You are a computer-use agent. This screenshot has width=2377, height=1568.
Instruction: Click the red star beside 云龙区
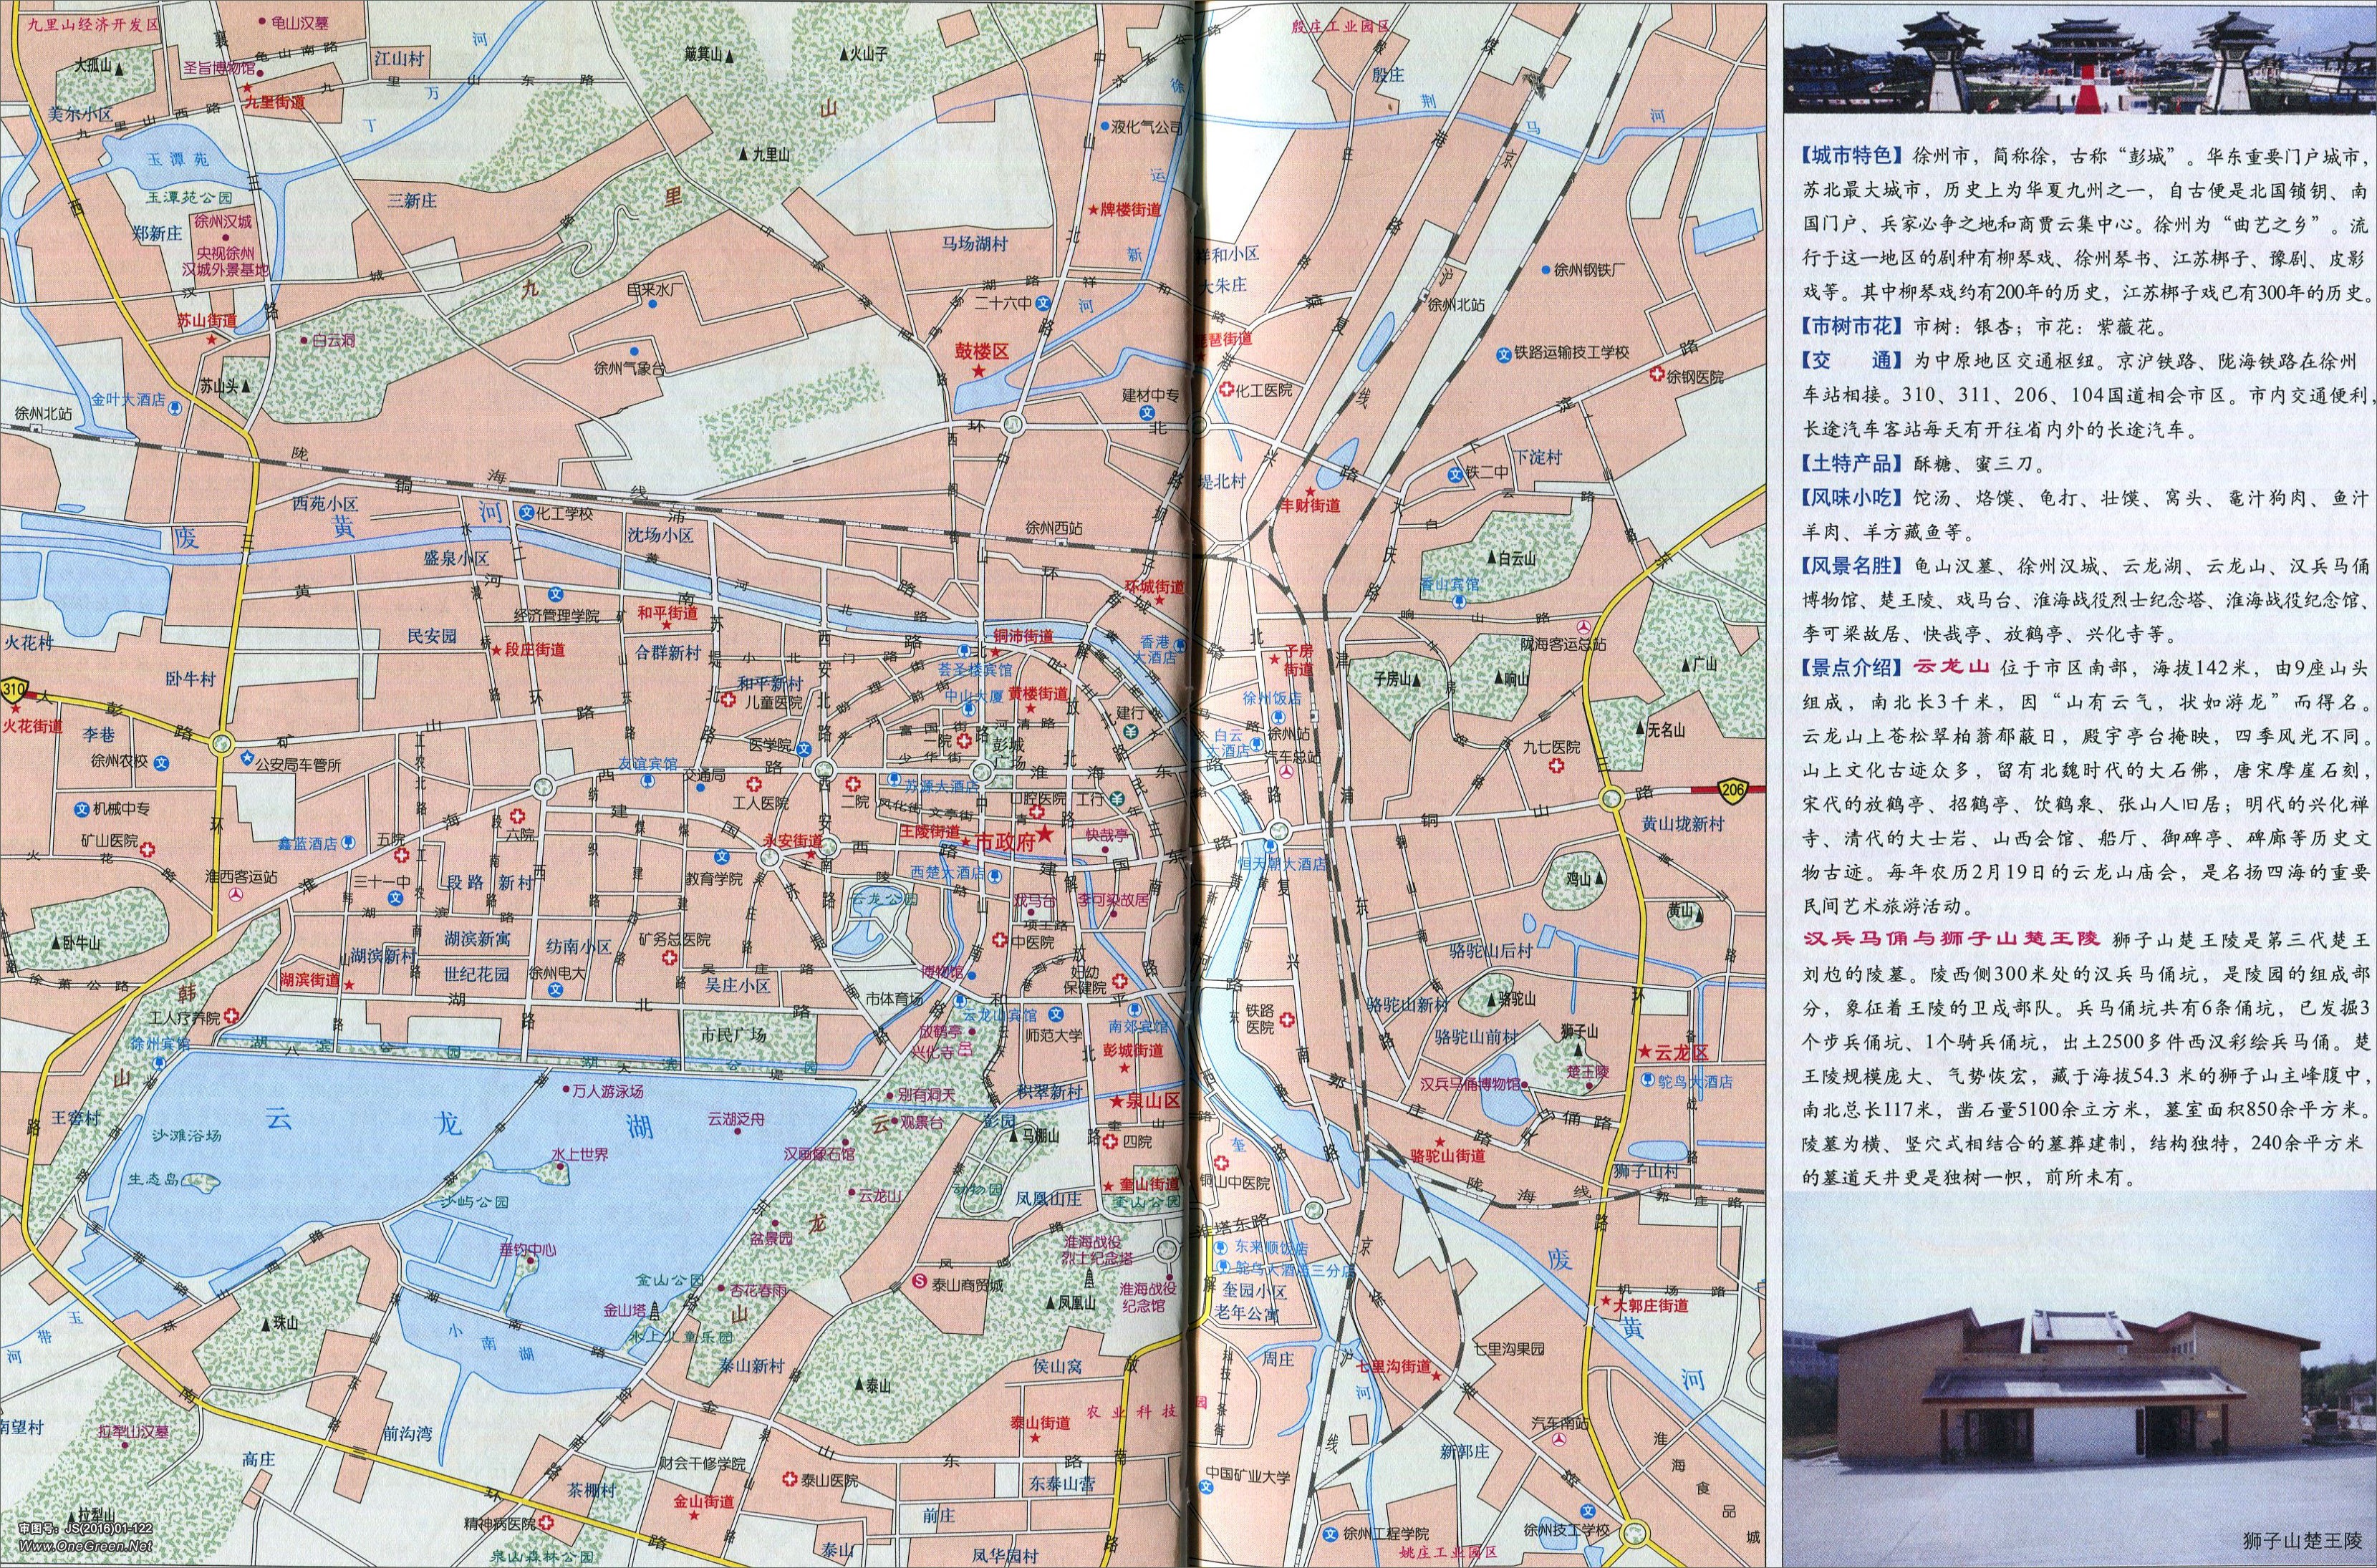(1644, 1053)
